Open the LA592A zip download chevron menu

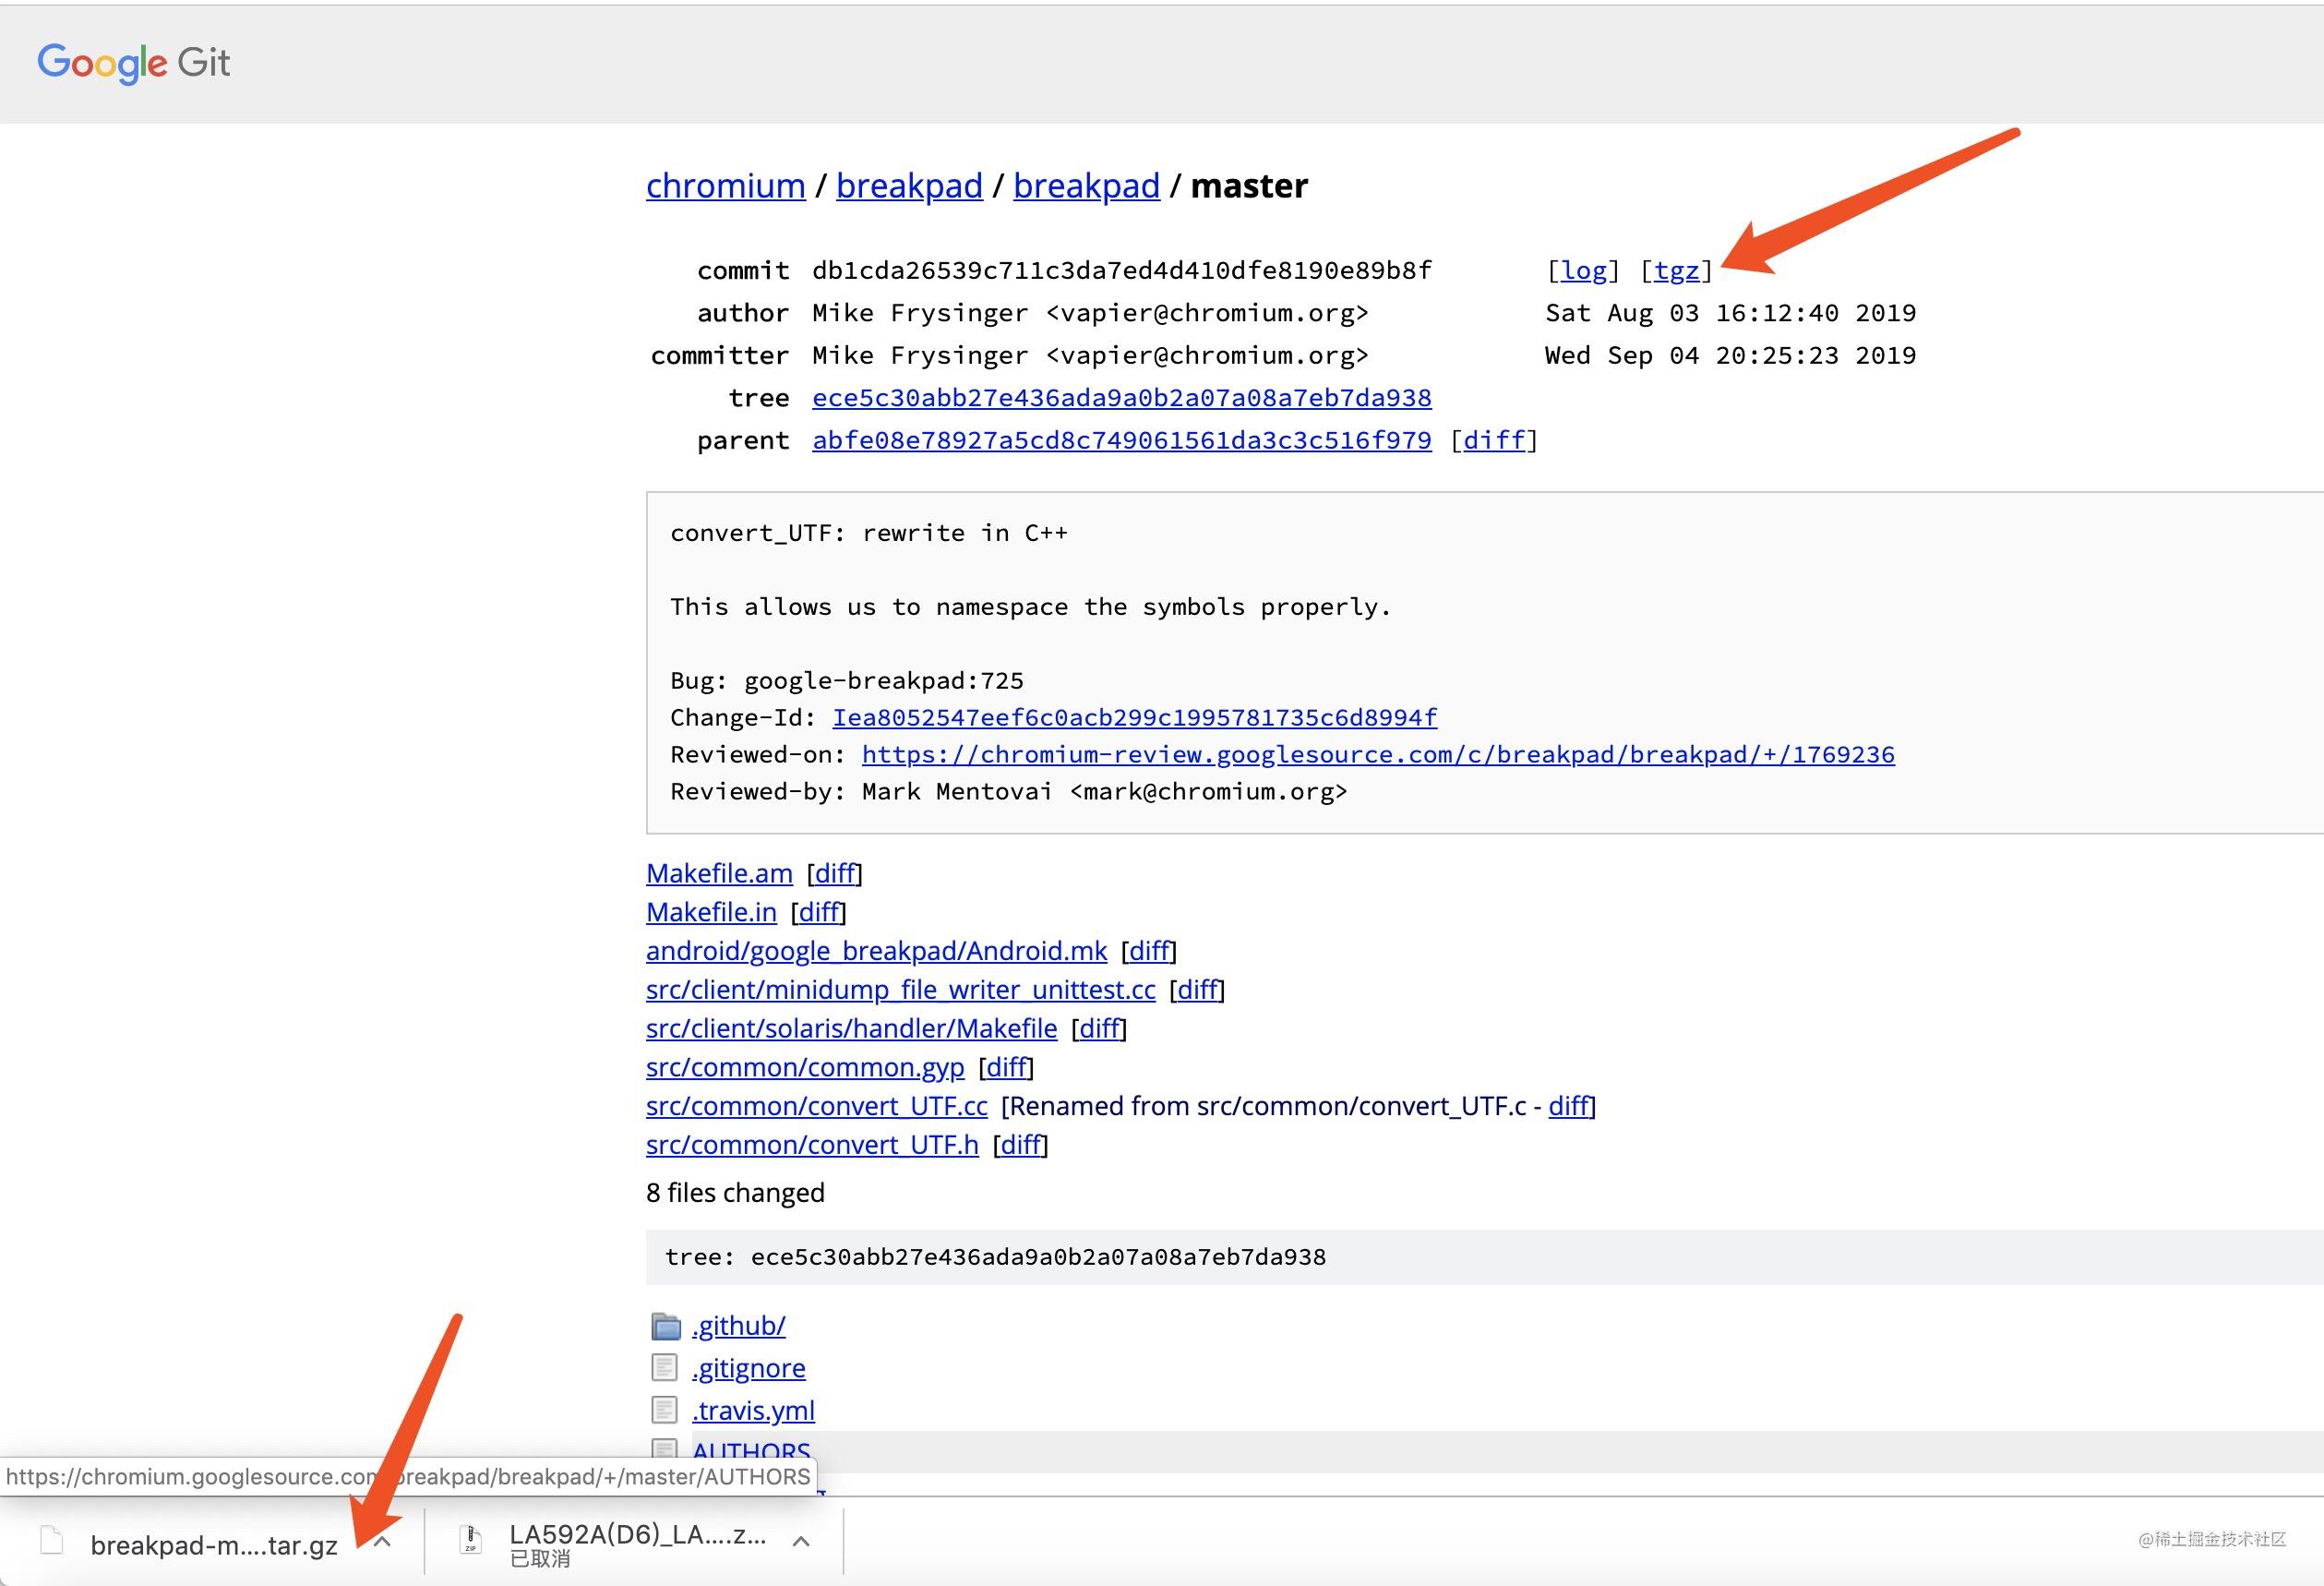click(x=801, y=1542)
